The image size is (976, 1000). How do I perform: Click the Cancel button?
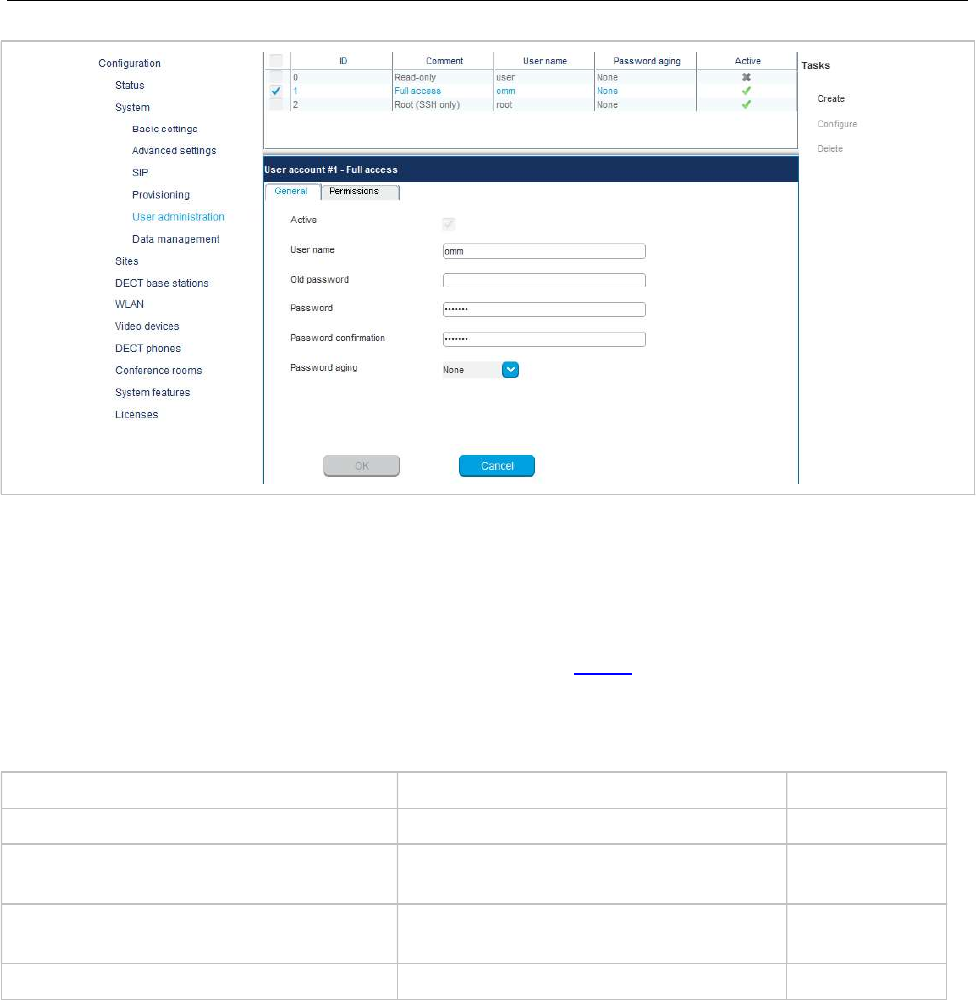tap(497, 466)
